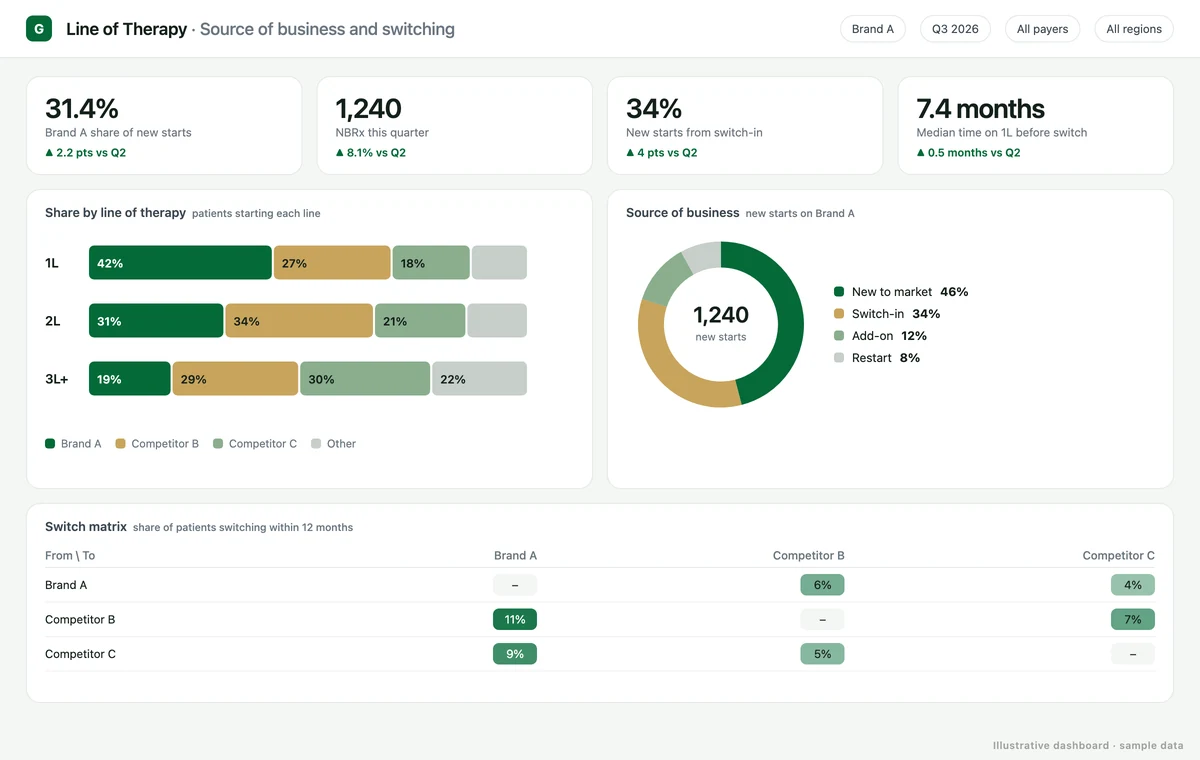
Task: Click the 2L Brand A 31% segment
Action: [x=156, y=321]
